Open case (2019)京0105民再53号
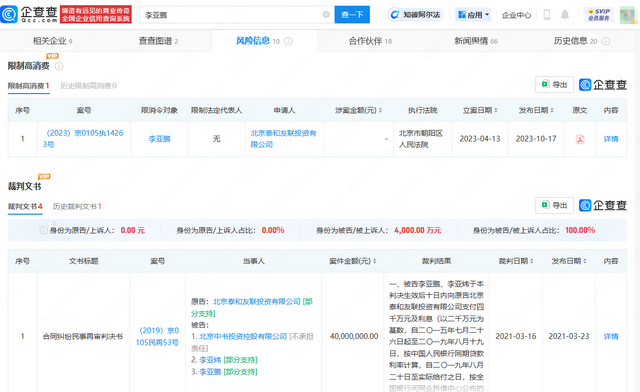 (x=157, y=336)
